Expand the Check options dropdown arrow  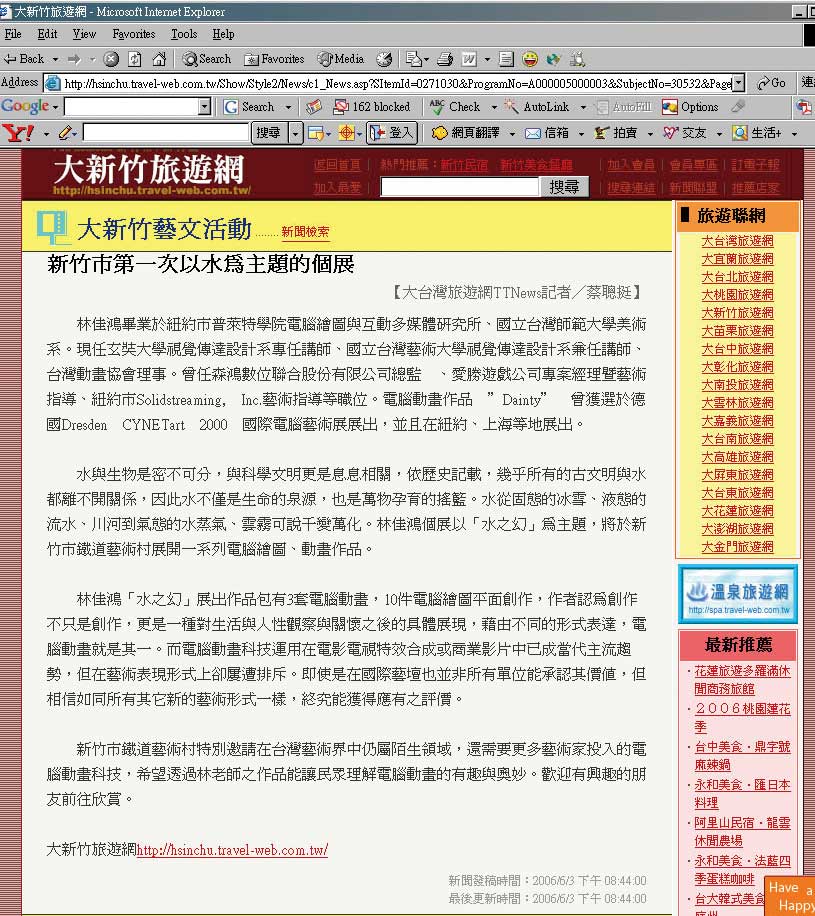point(494,107)
